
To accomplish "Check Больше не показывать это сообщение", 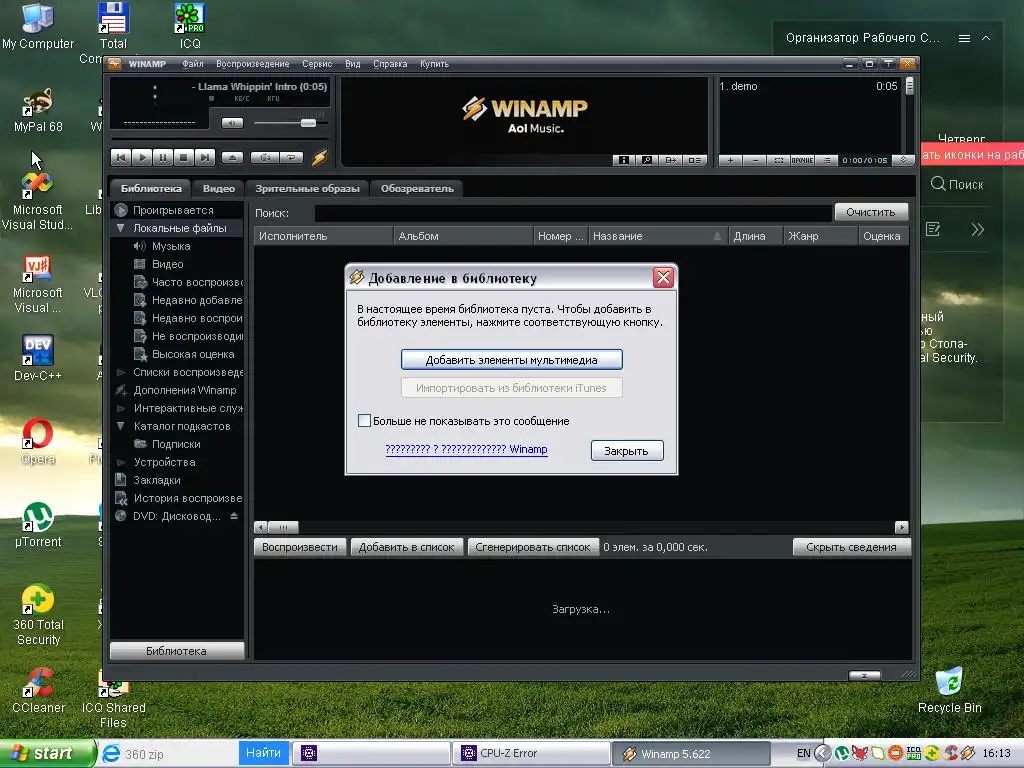I will (364, 421).
